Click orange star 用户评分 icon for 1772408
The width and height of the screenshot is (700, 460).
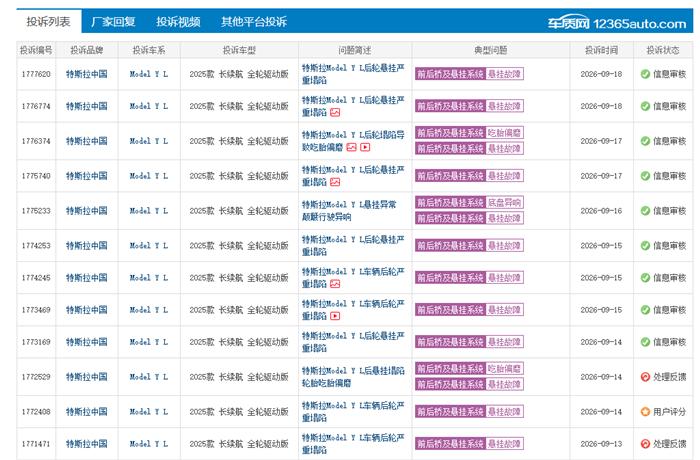point(645,412)
